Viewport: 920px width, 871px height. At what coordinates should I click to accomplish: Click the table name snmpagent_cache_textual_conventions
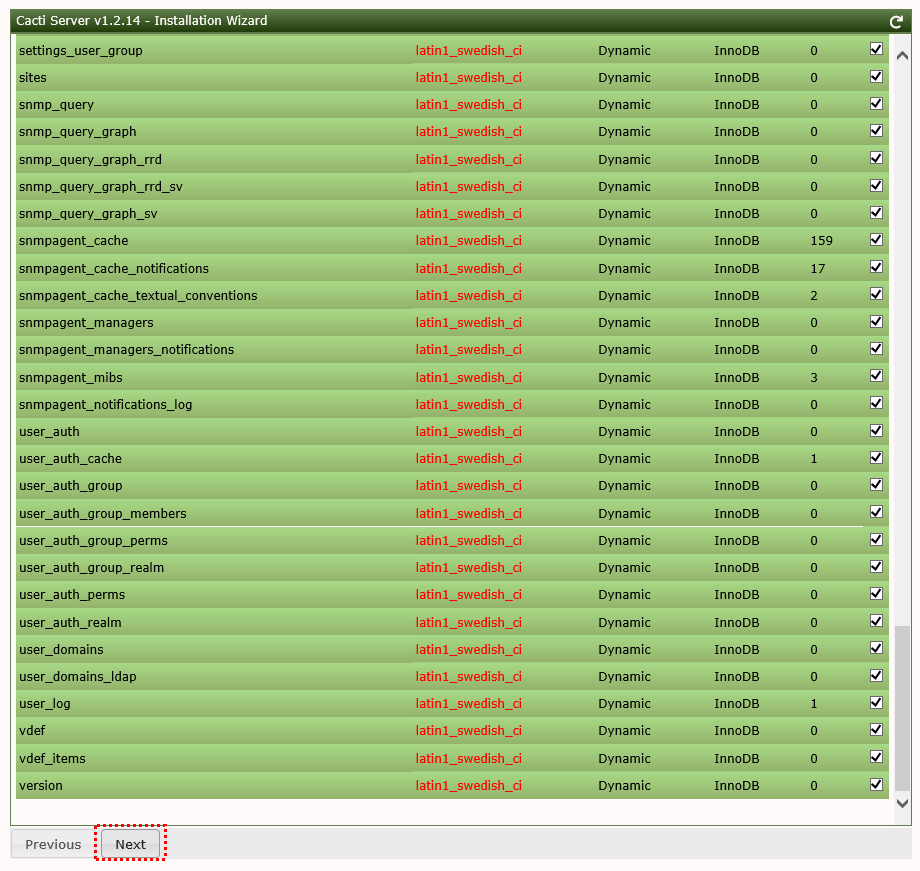(138, 296)
